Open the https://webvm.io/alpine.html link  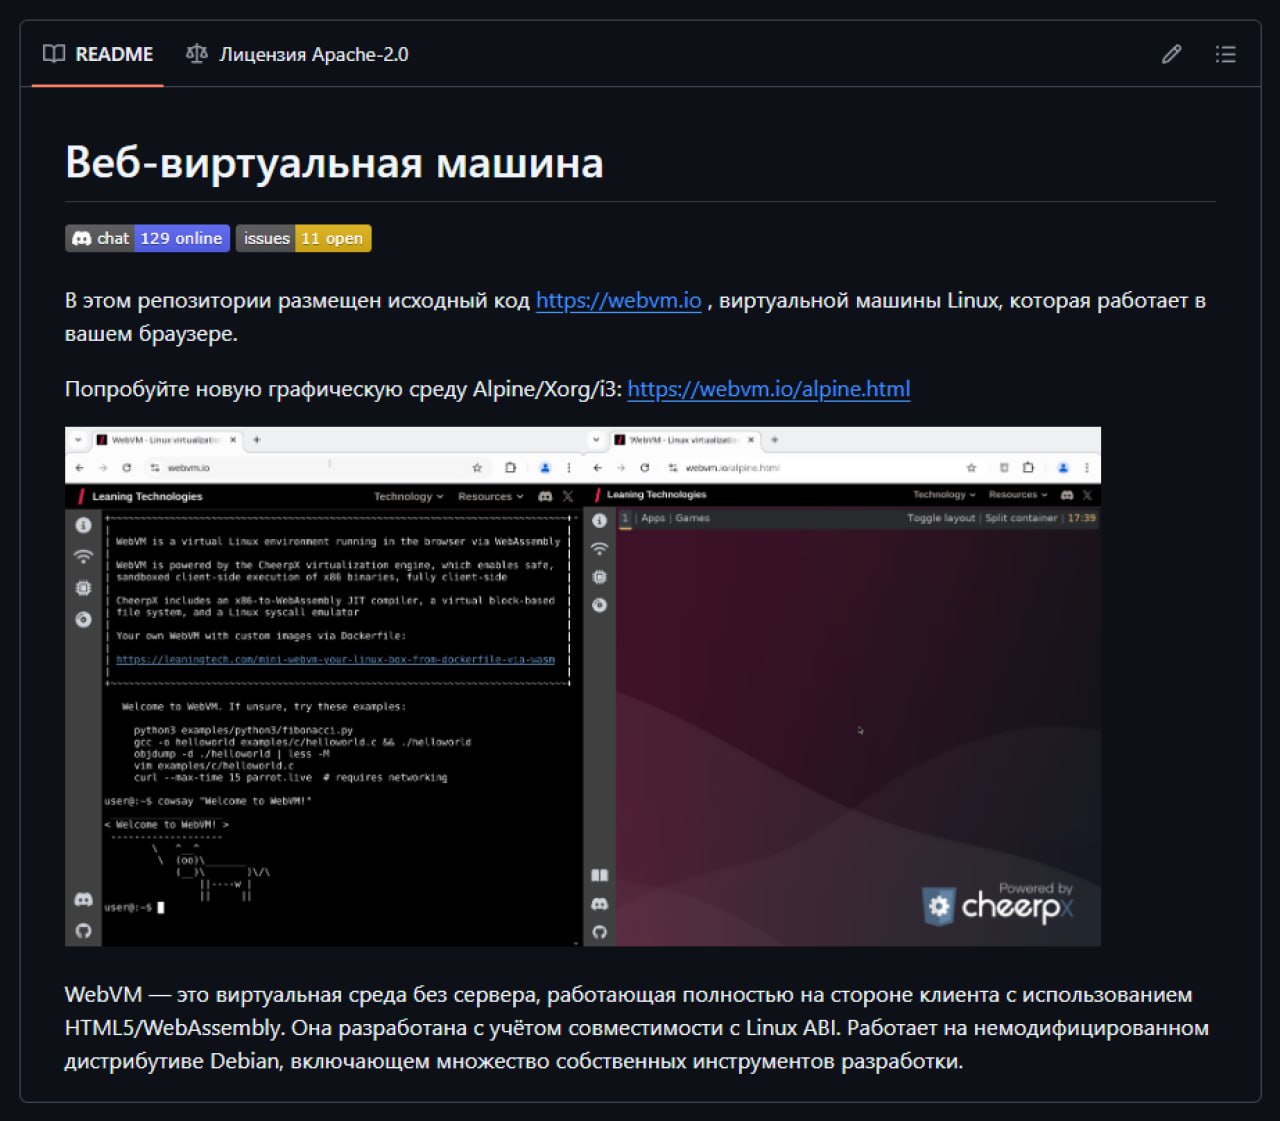[x=769, y=389]
